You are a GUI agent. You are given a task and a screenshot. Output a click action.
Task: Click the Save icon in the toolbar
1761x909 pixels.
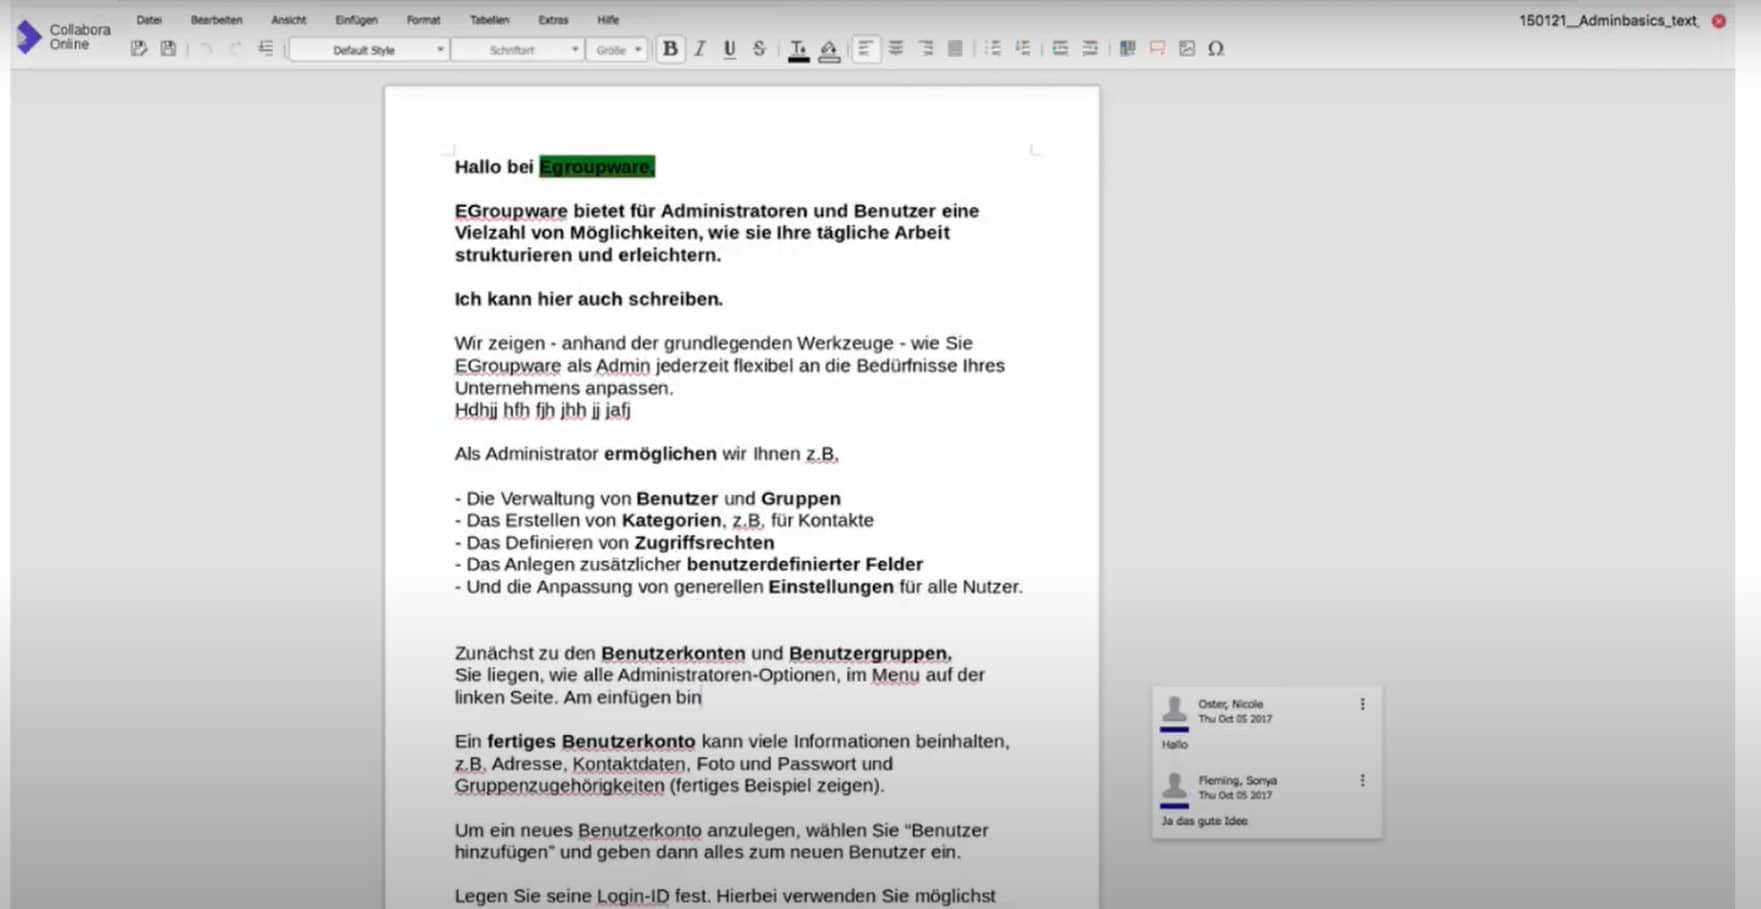coord(167,48)
